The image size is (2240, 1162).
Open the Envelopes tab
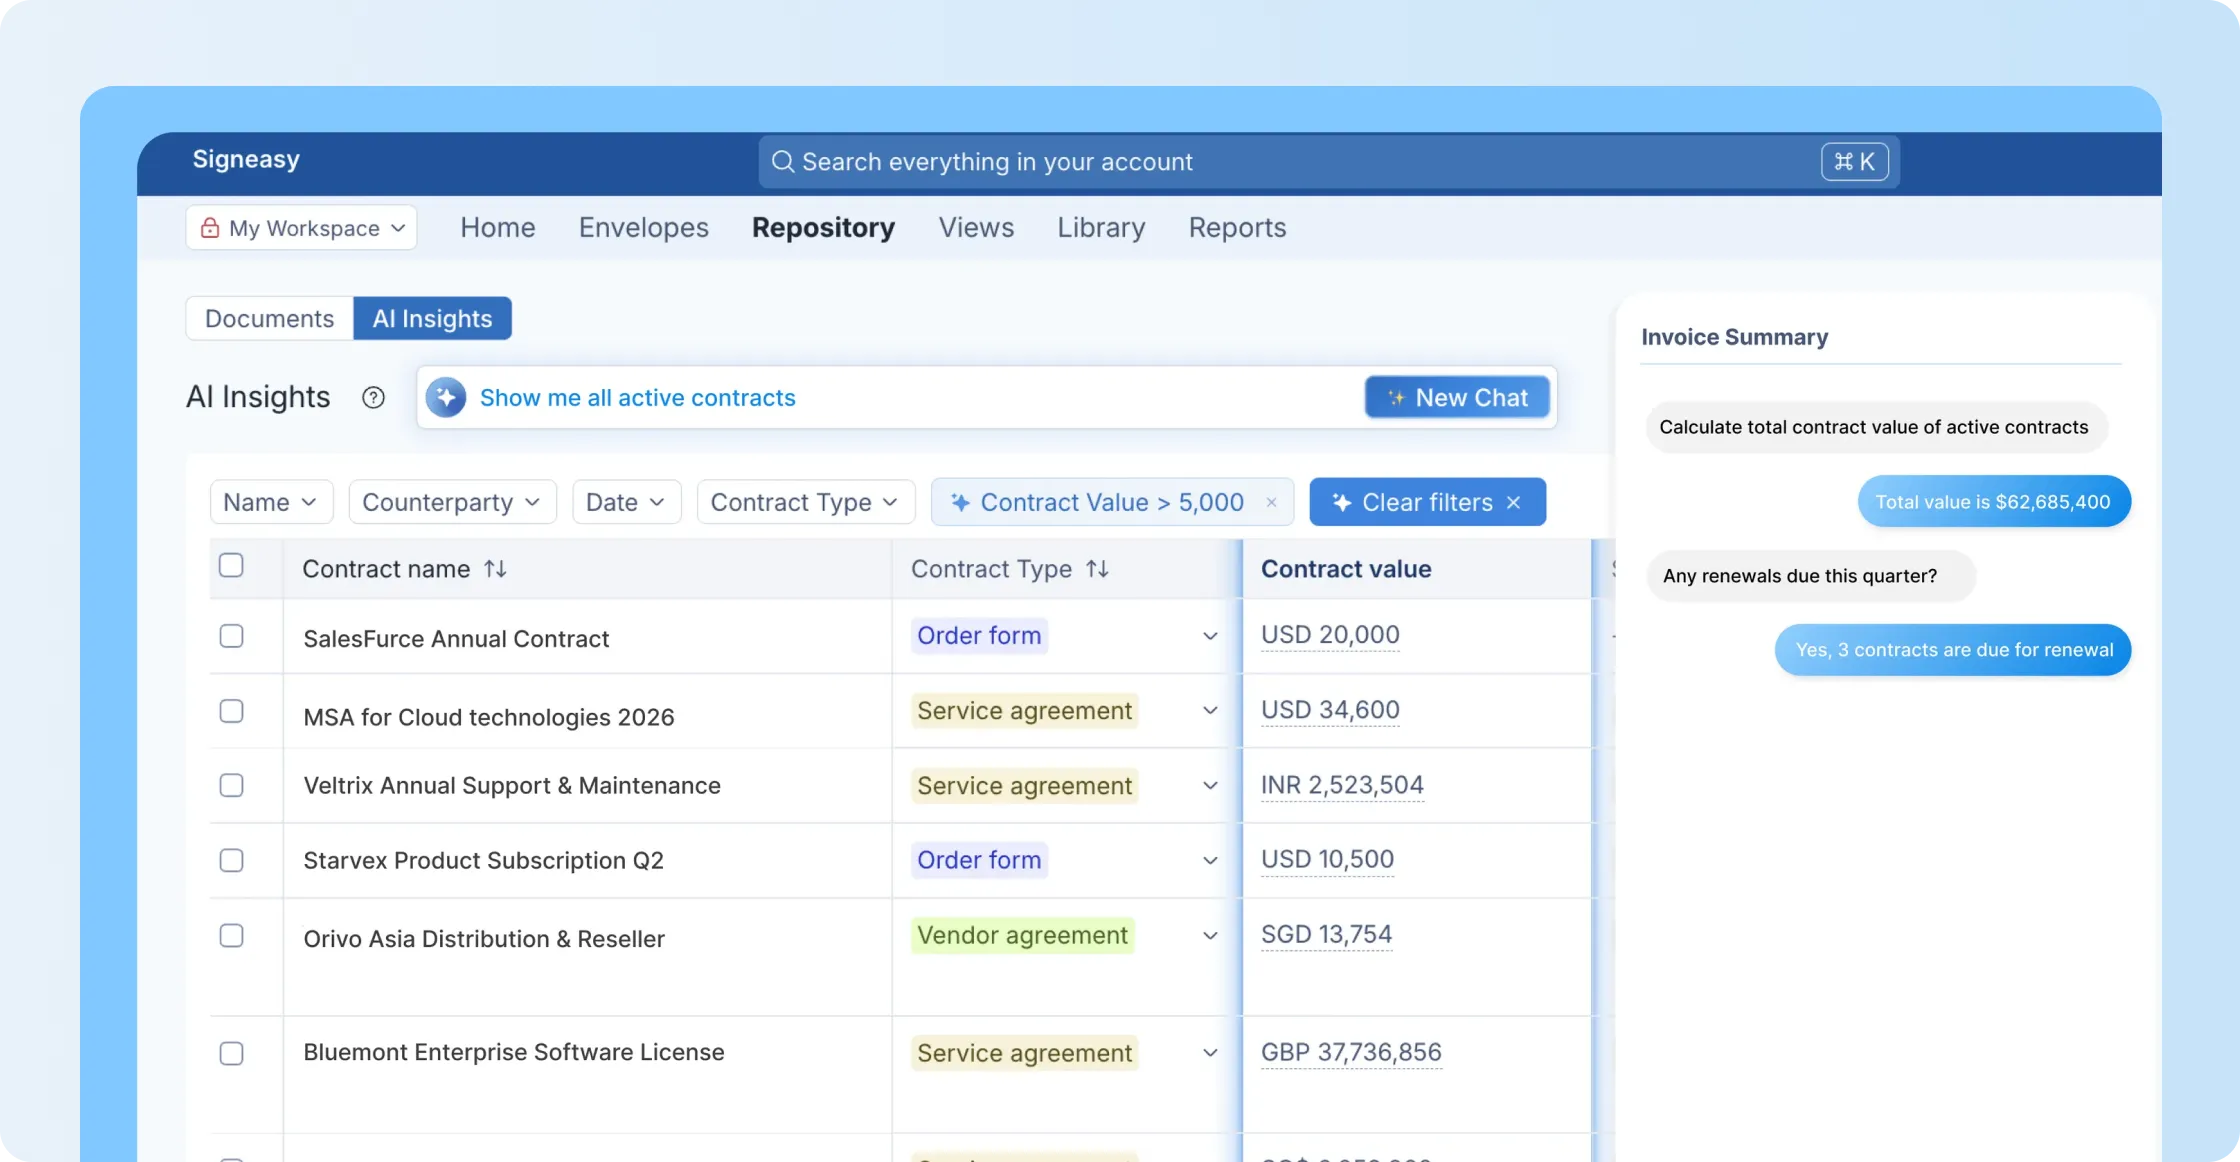pos(644,228)
